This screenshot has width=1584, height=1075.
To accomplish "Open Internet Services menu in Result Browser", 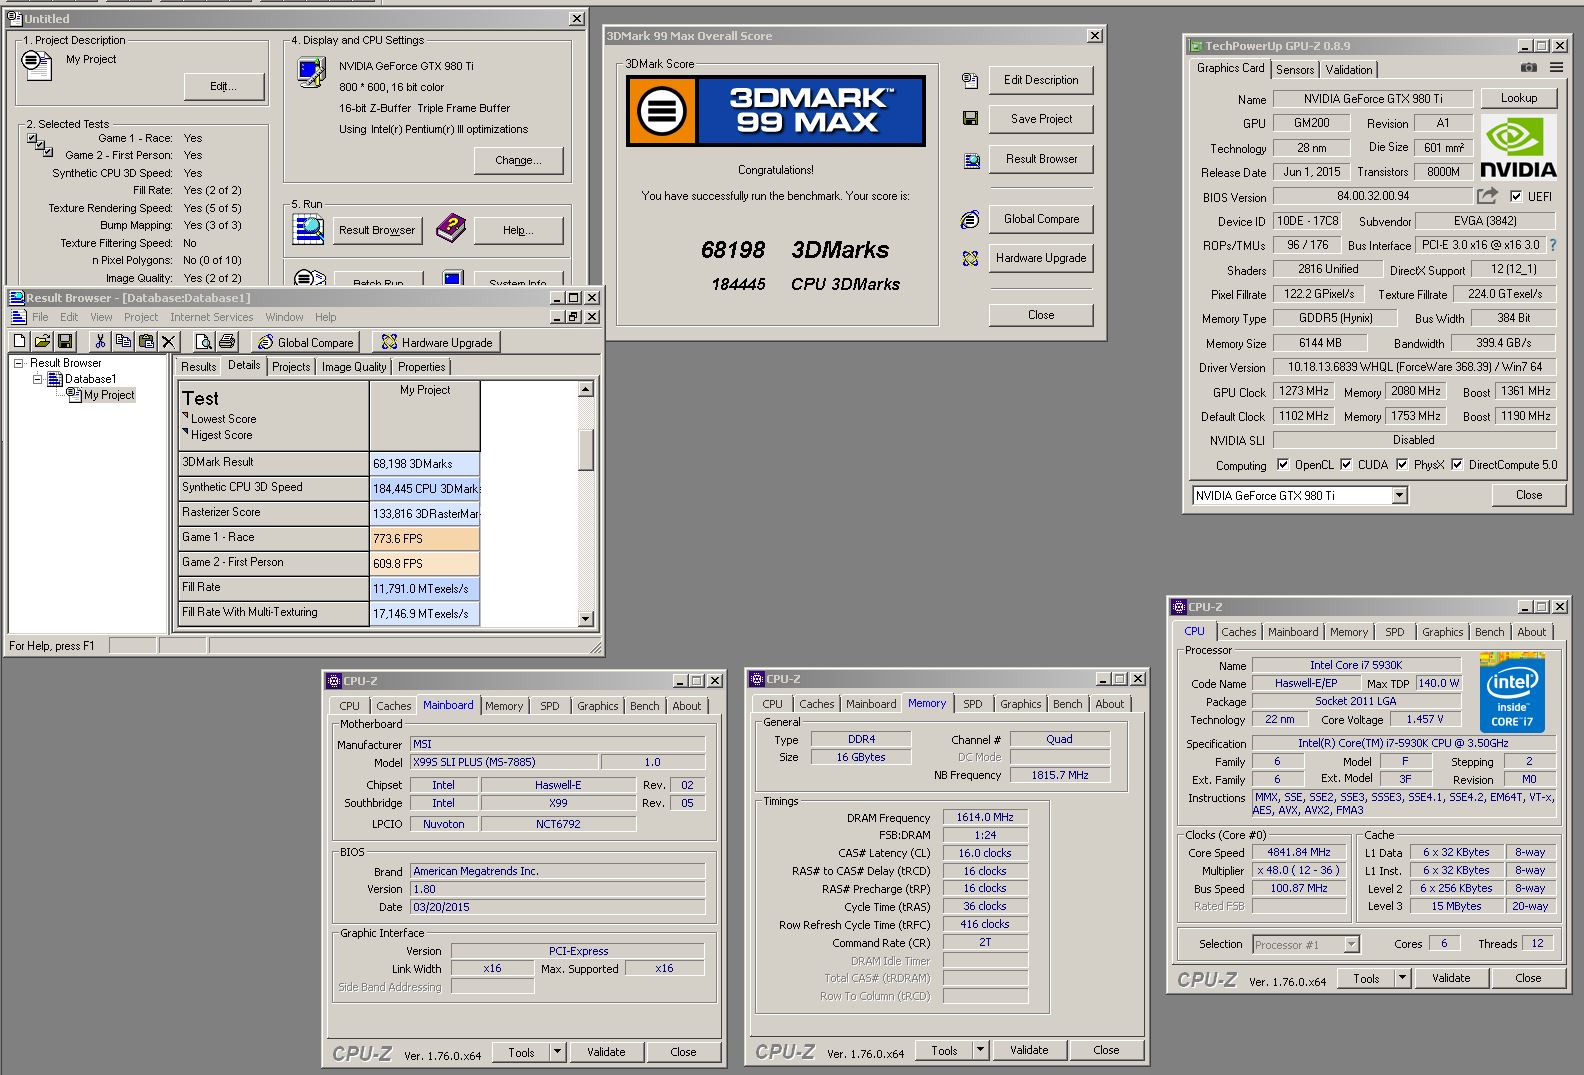I will pyautogui.click(x=211, y=317).
